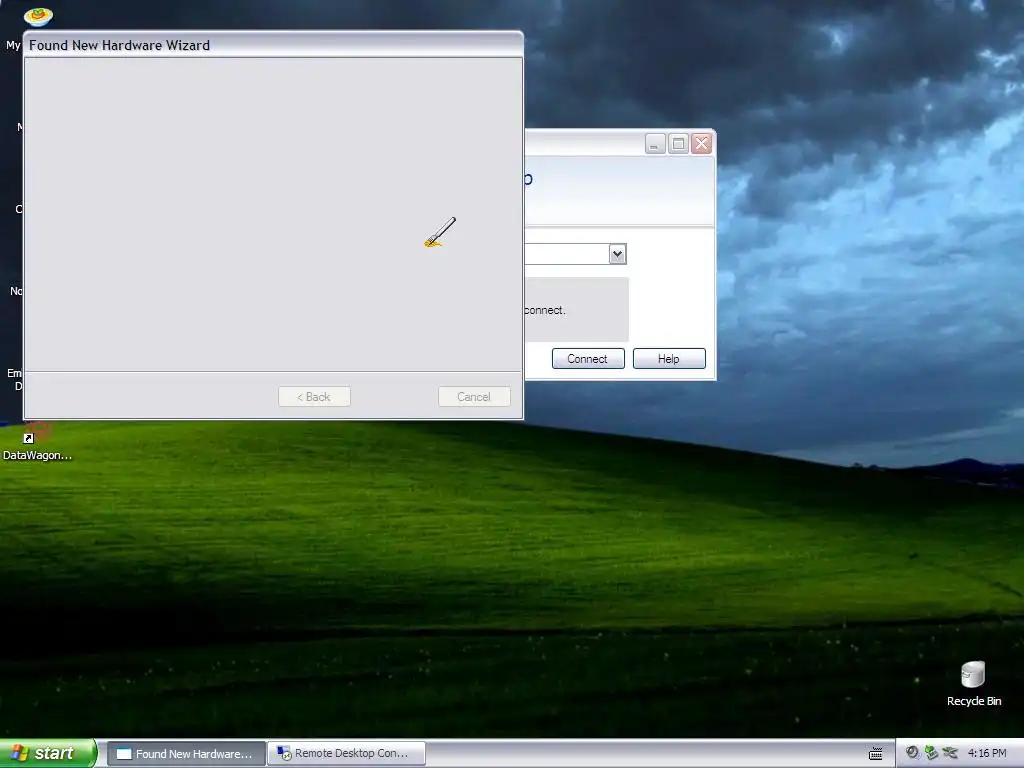This screenshot has width=1024, height=768.
Task: Maximize the Remote Desktop Connection window
Action: [x=679, y=144]
